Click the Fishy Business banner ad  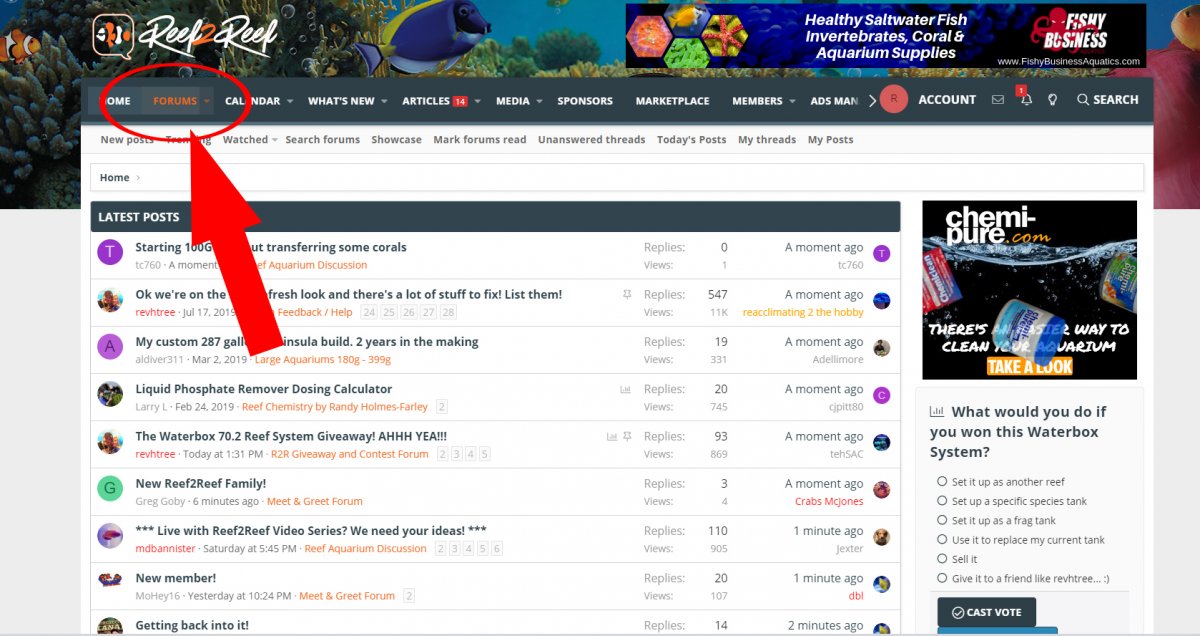coord(886,36)
